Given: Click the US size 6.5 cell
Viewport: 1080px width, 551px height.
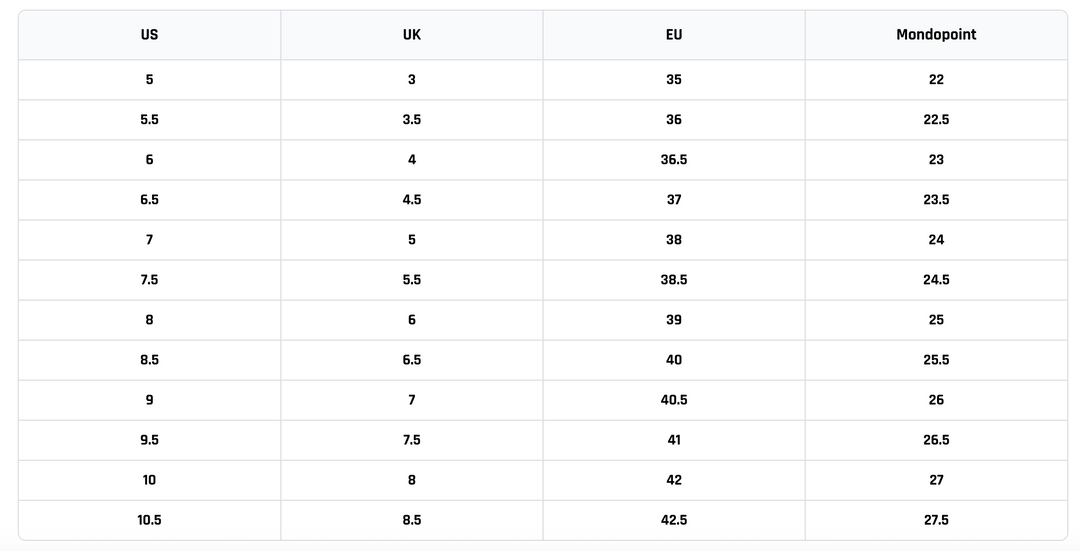Looking at the screenshot, I should click(x=149, y=200).
